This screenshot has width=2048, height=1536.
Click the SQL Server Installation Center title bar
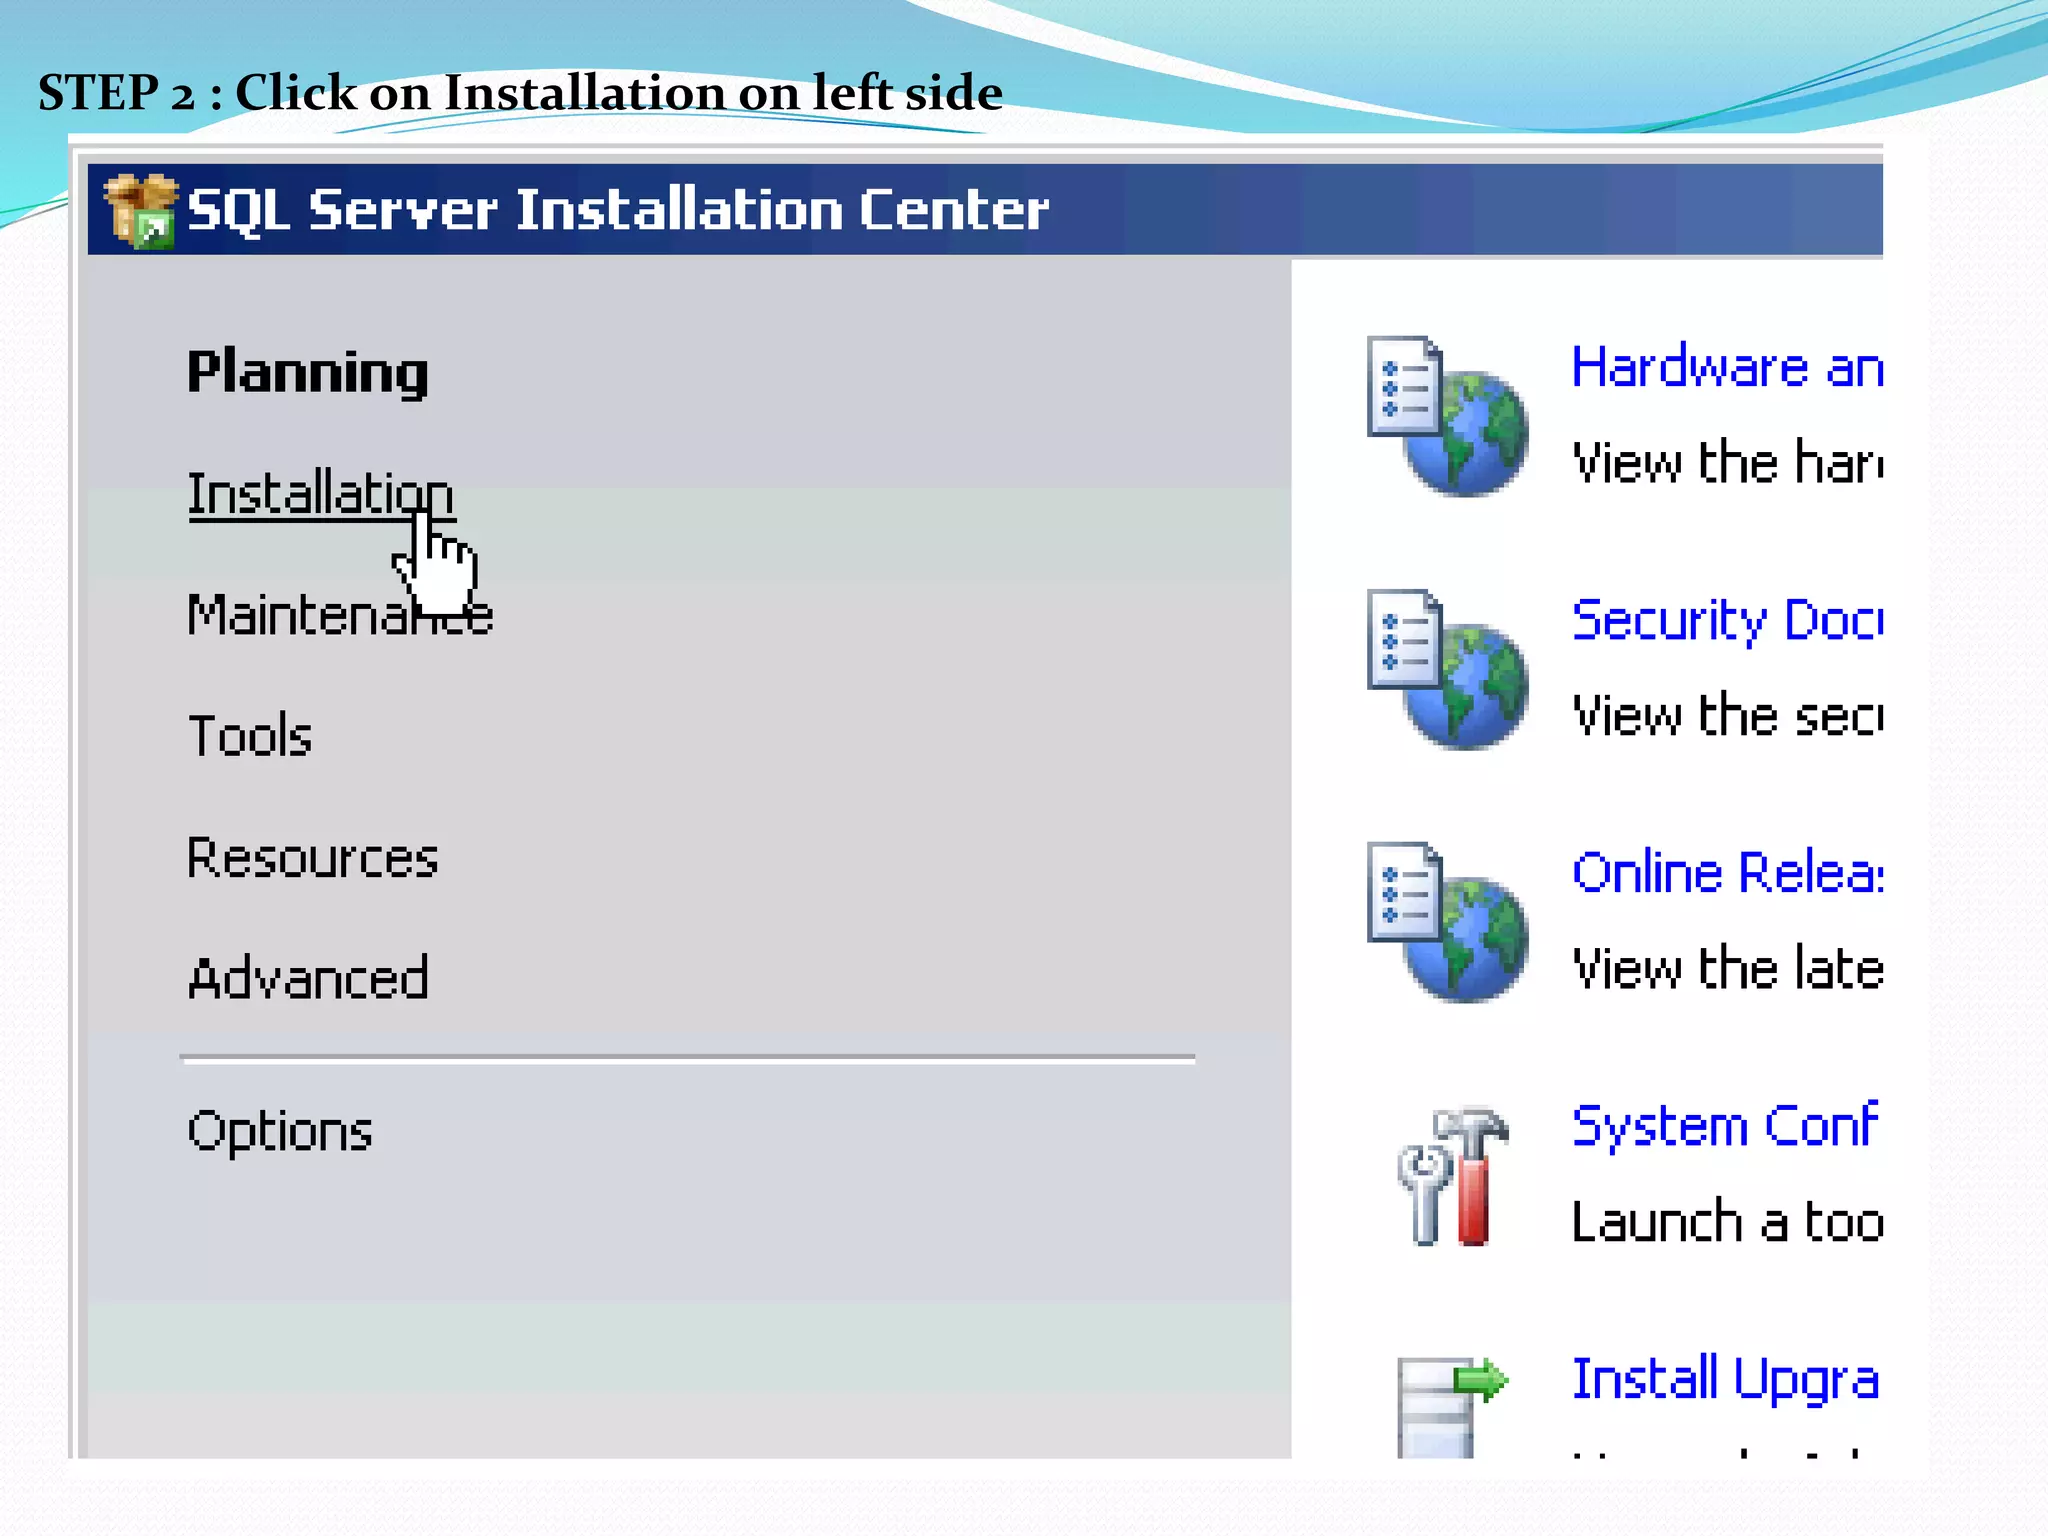click(985, 210)
